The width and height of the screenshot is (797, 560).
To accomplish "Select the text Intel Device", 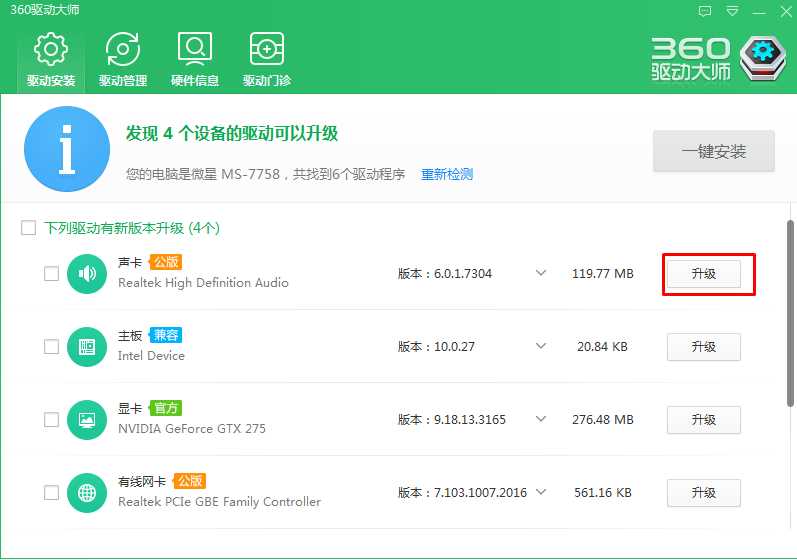I will point(151,356).
